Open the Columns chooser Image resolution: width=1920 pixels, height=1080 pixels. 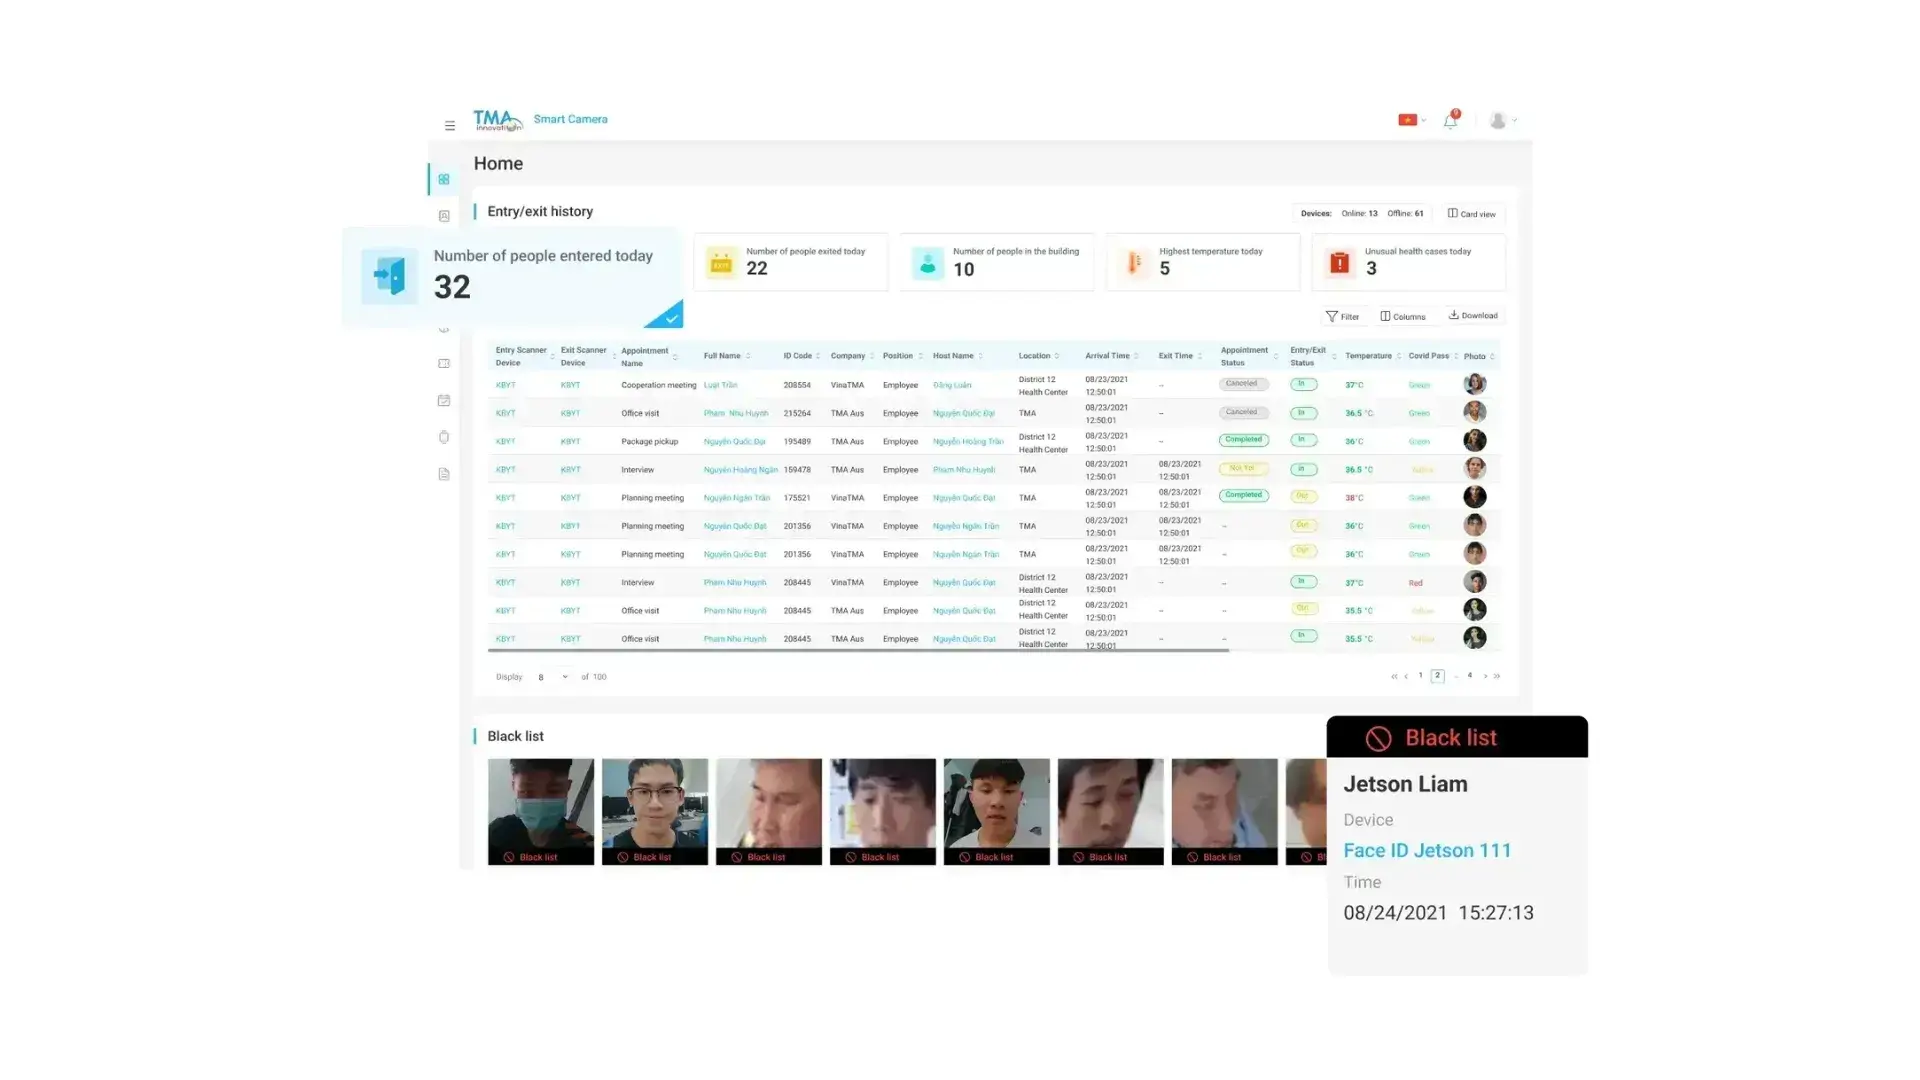(1403, 316)
